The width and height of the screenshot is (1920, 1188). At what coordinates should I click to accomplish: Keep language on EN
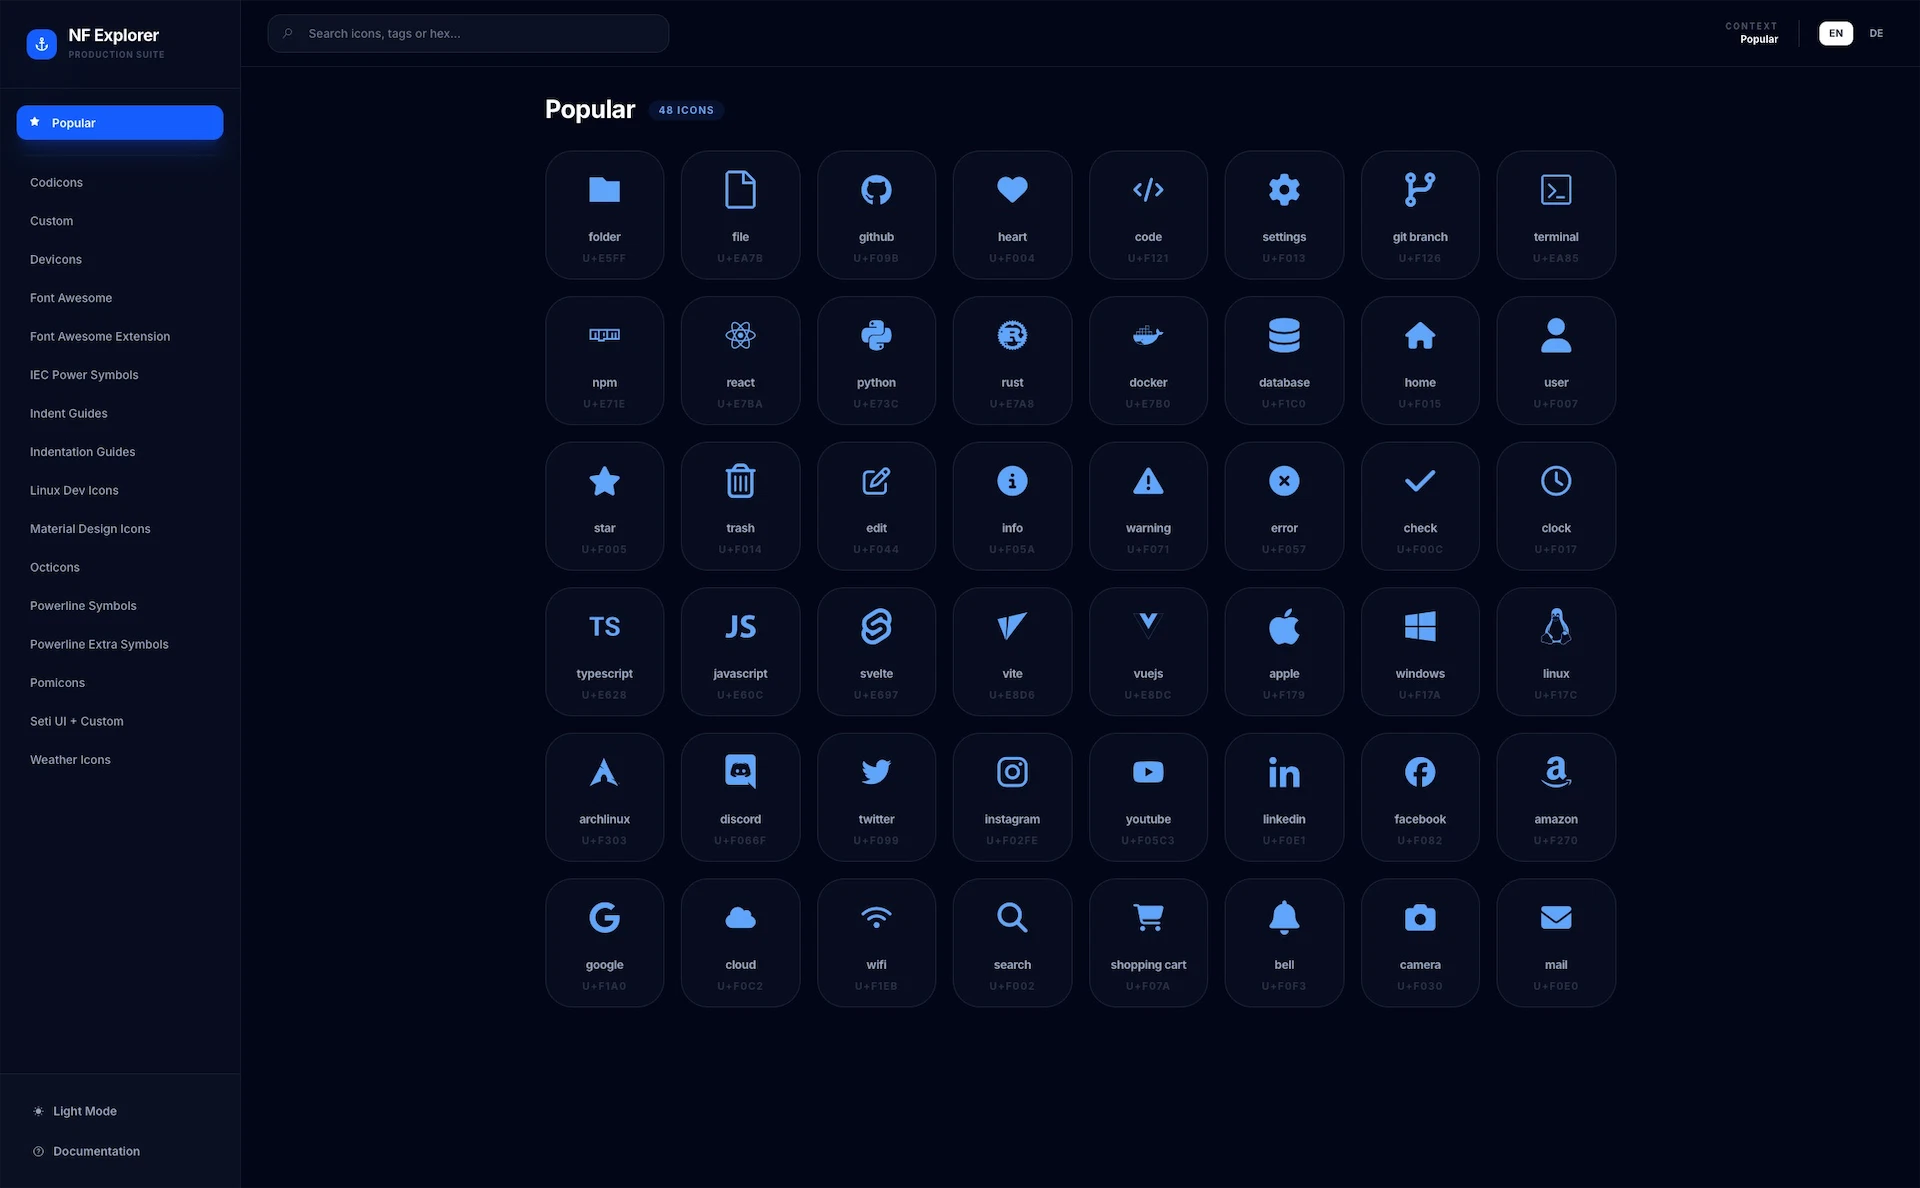point(1835,33)
